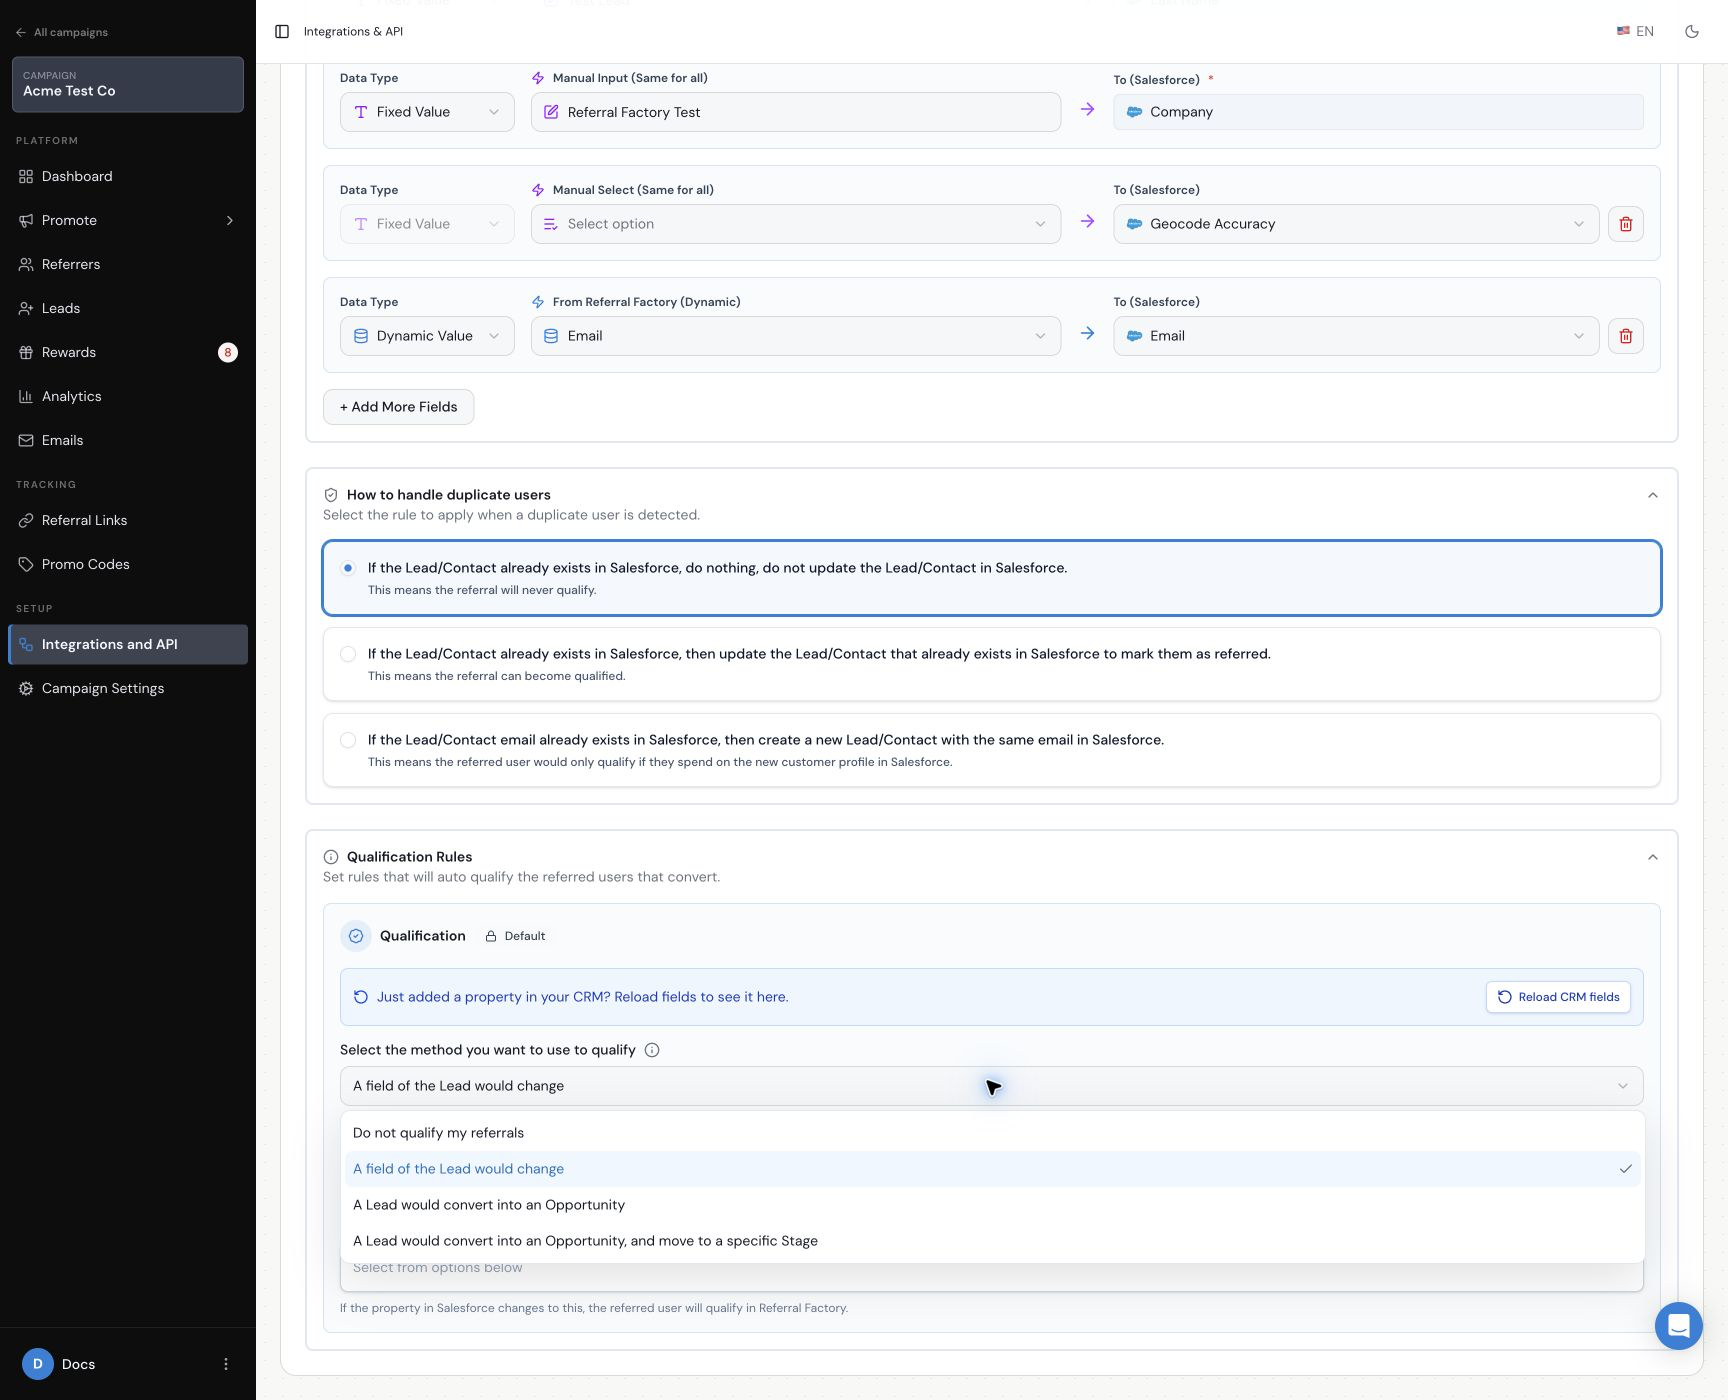Screen dimensions: 1728x1400
Task: Open the Promo Codes page
Action: (x=128, y=564)
